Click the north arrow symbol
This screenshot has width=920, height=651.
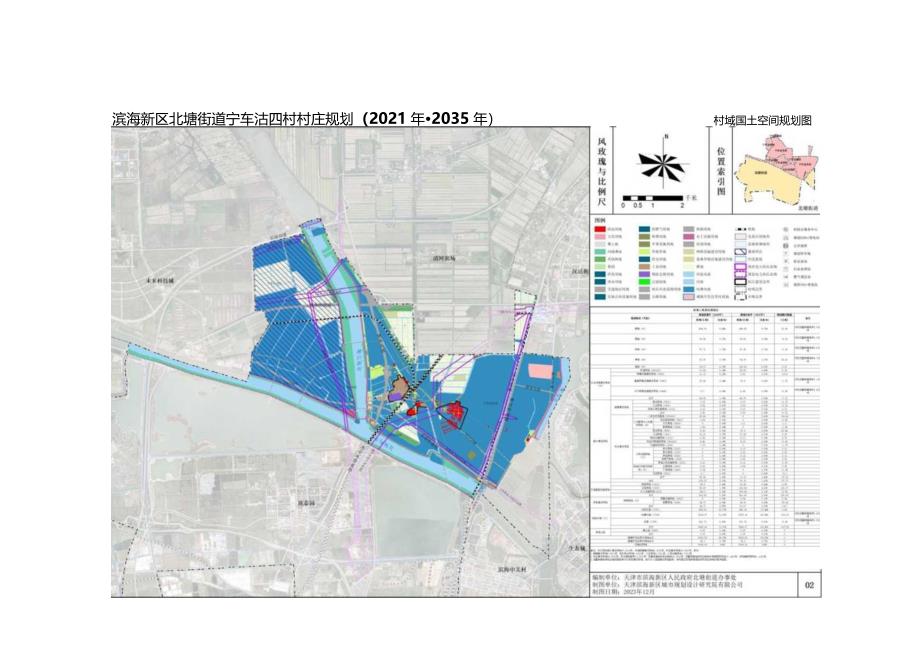click(x=665, y=136)
